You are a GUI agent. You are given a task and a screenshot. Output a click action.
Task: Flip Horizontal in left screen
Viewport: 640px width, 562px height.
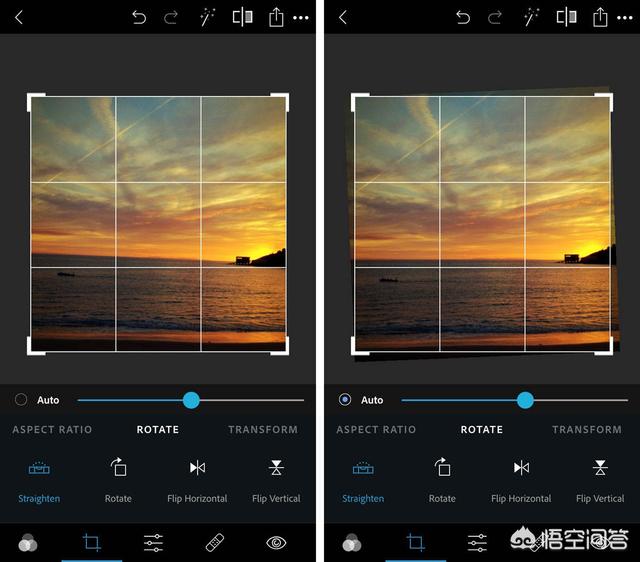pos(198,482)
